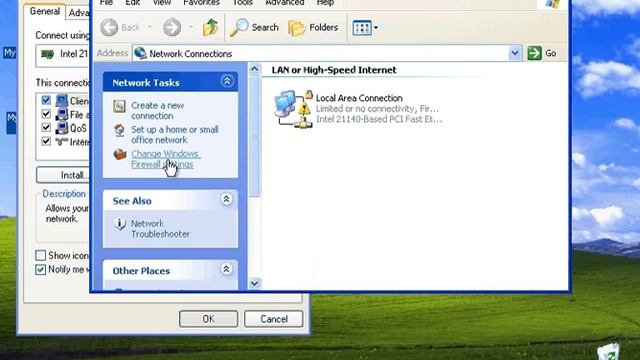Toggle the Notify me checkbox
This screenshot has width=640, height=360.
coord(40,269)
